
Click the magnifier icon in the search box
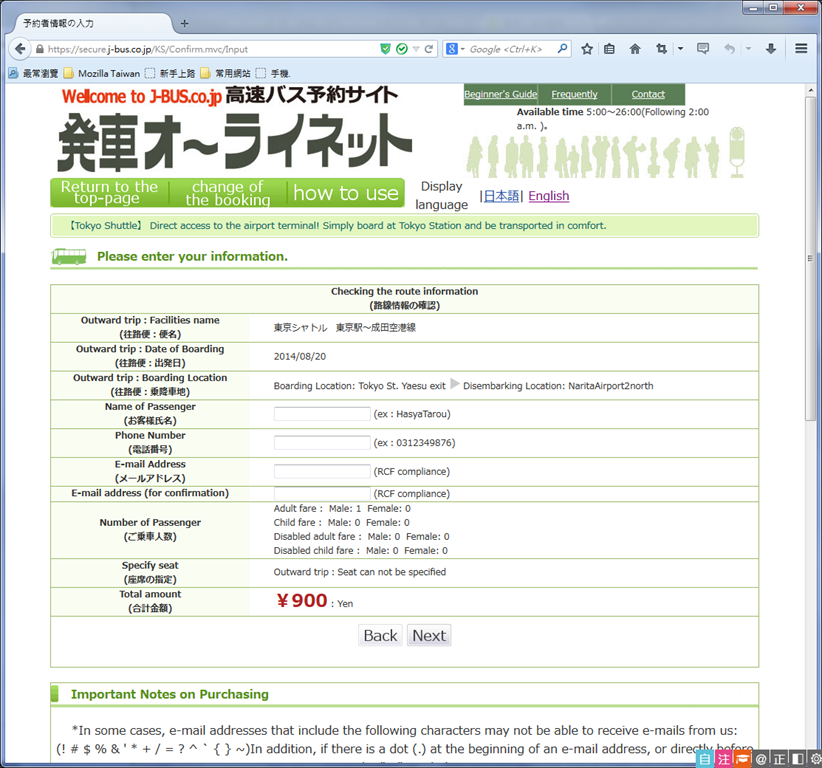(x=563, y=49)
